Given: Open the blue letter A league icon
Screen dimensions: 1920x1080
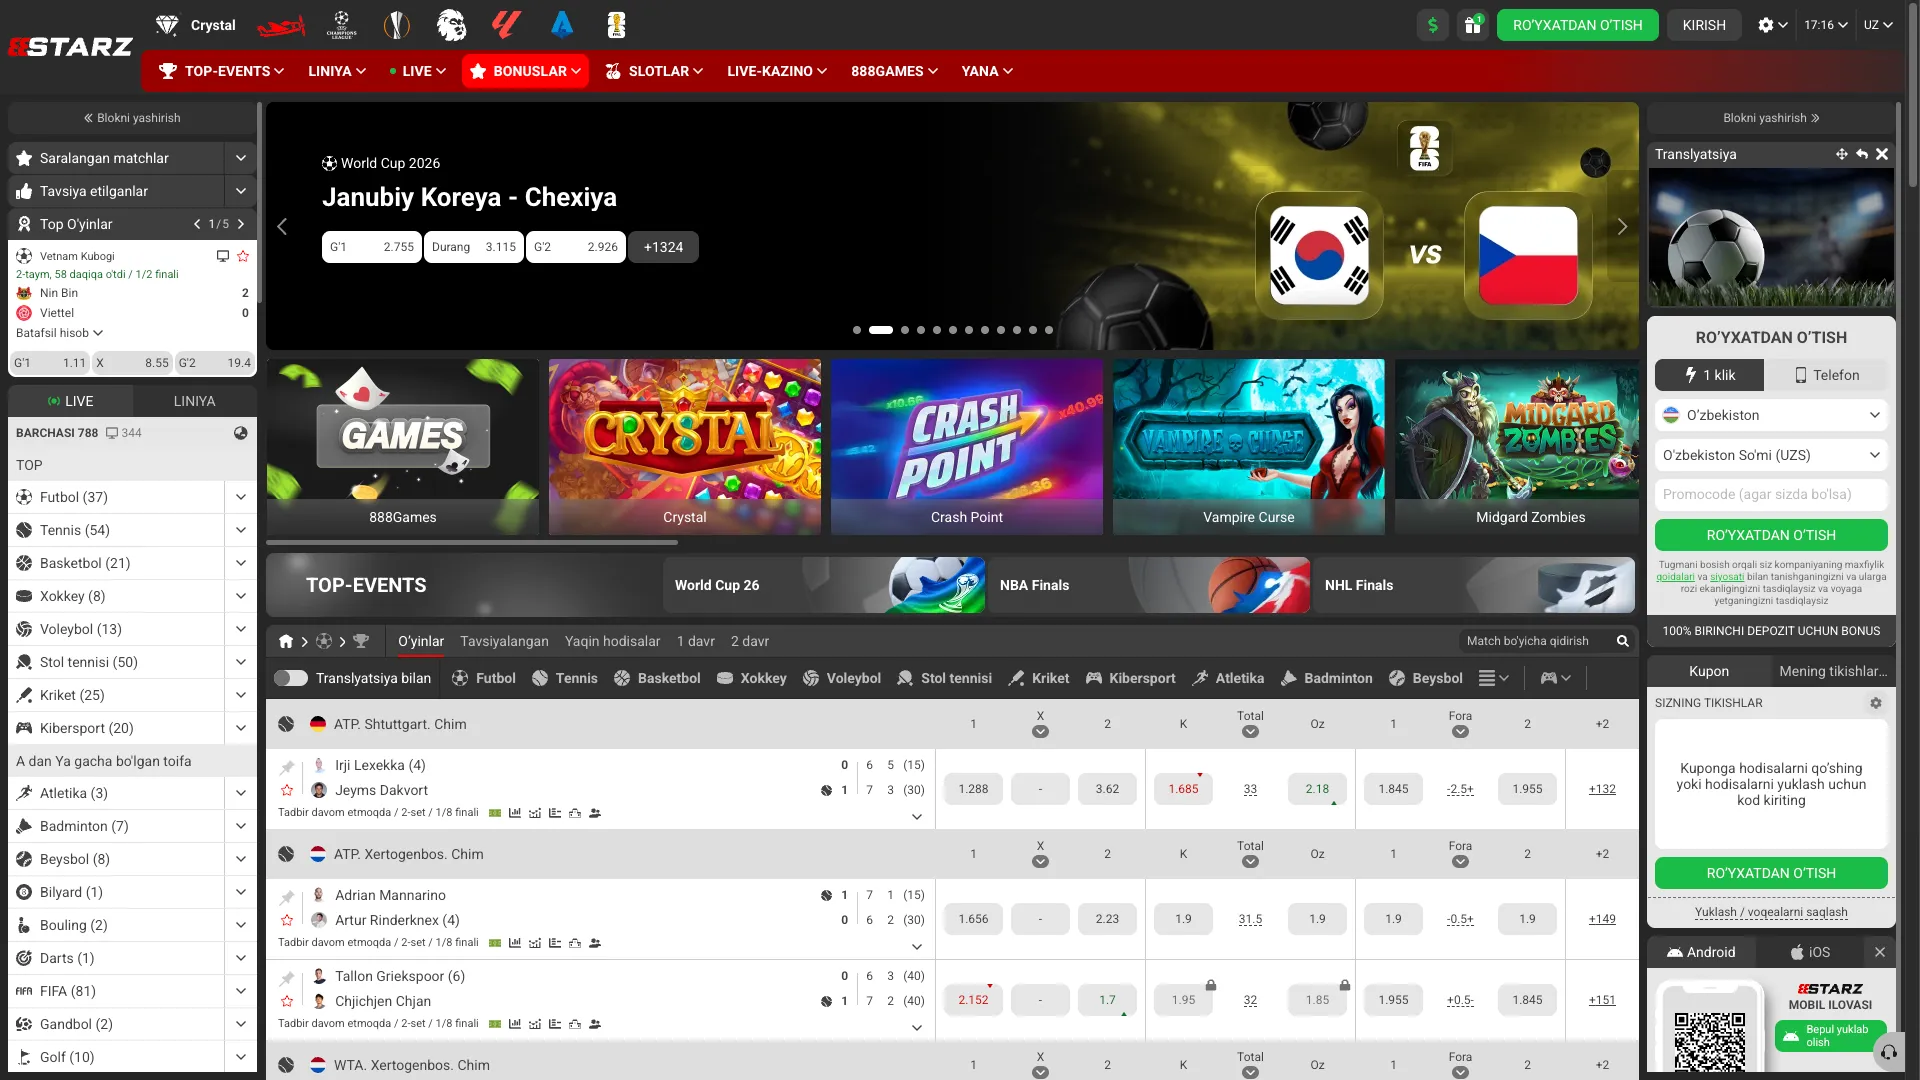Looking at the screenshot, I should 562,25.
